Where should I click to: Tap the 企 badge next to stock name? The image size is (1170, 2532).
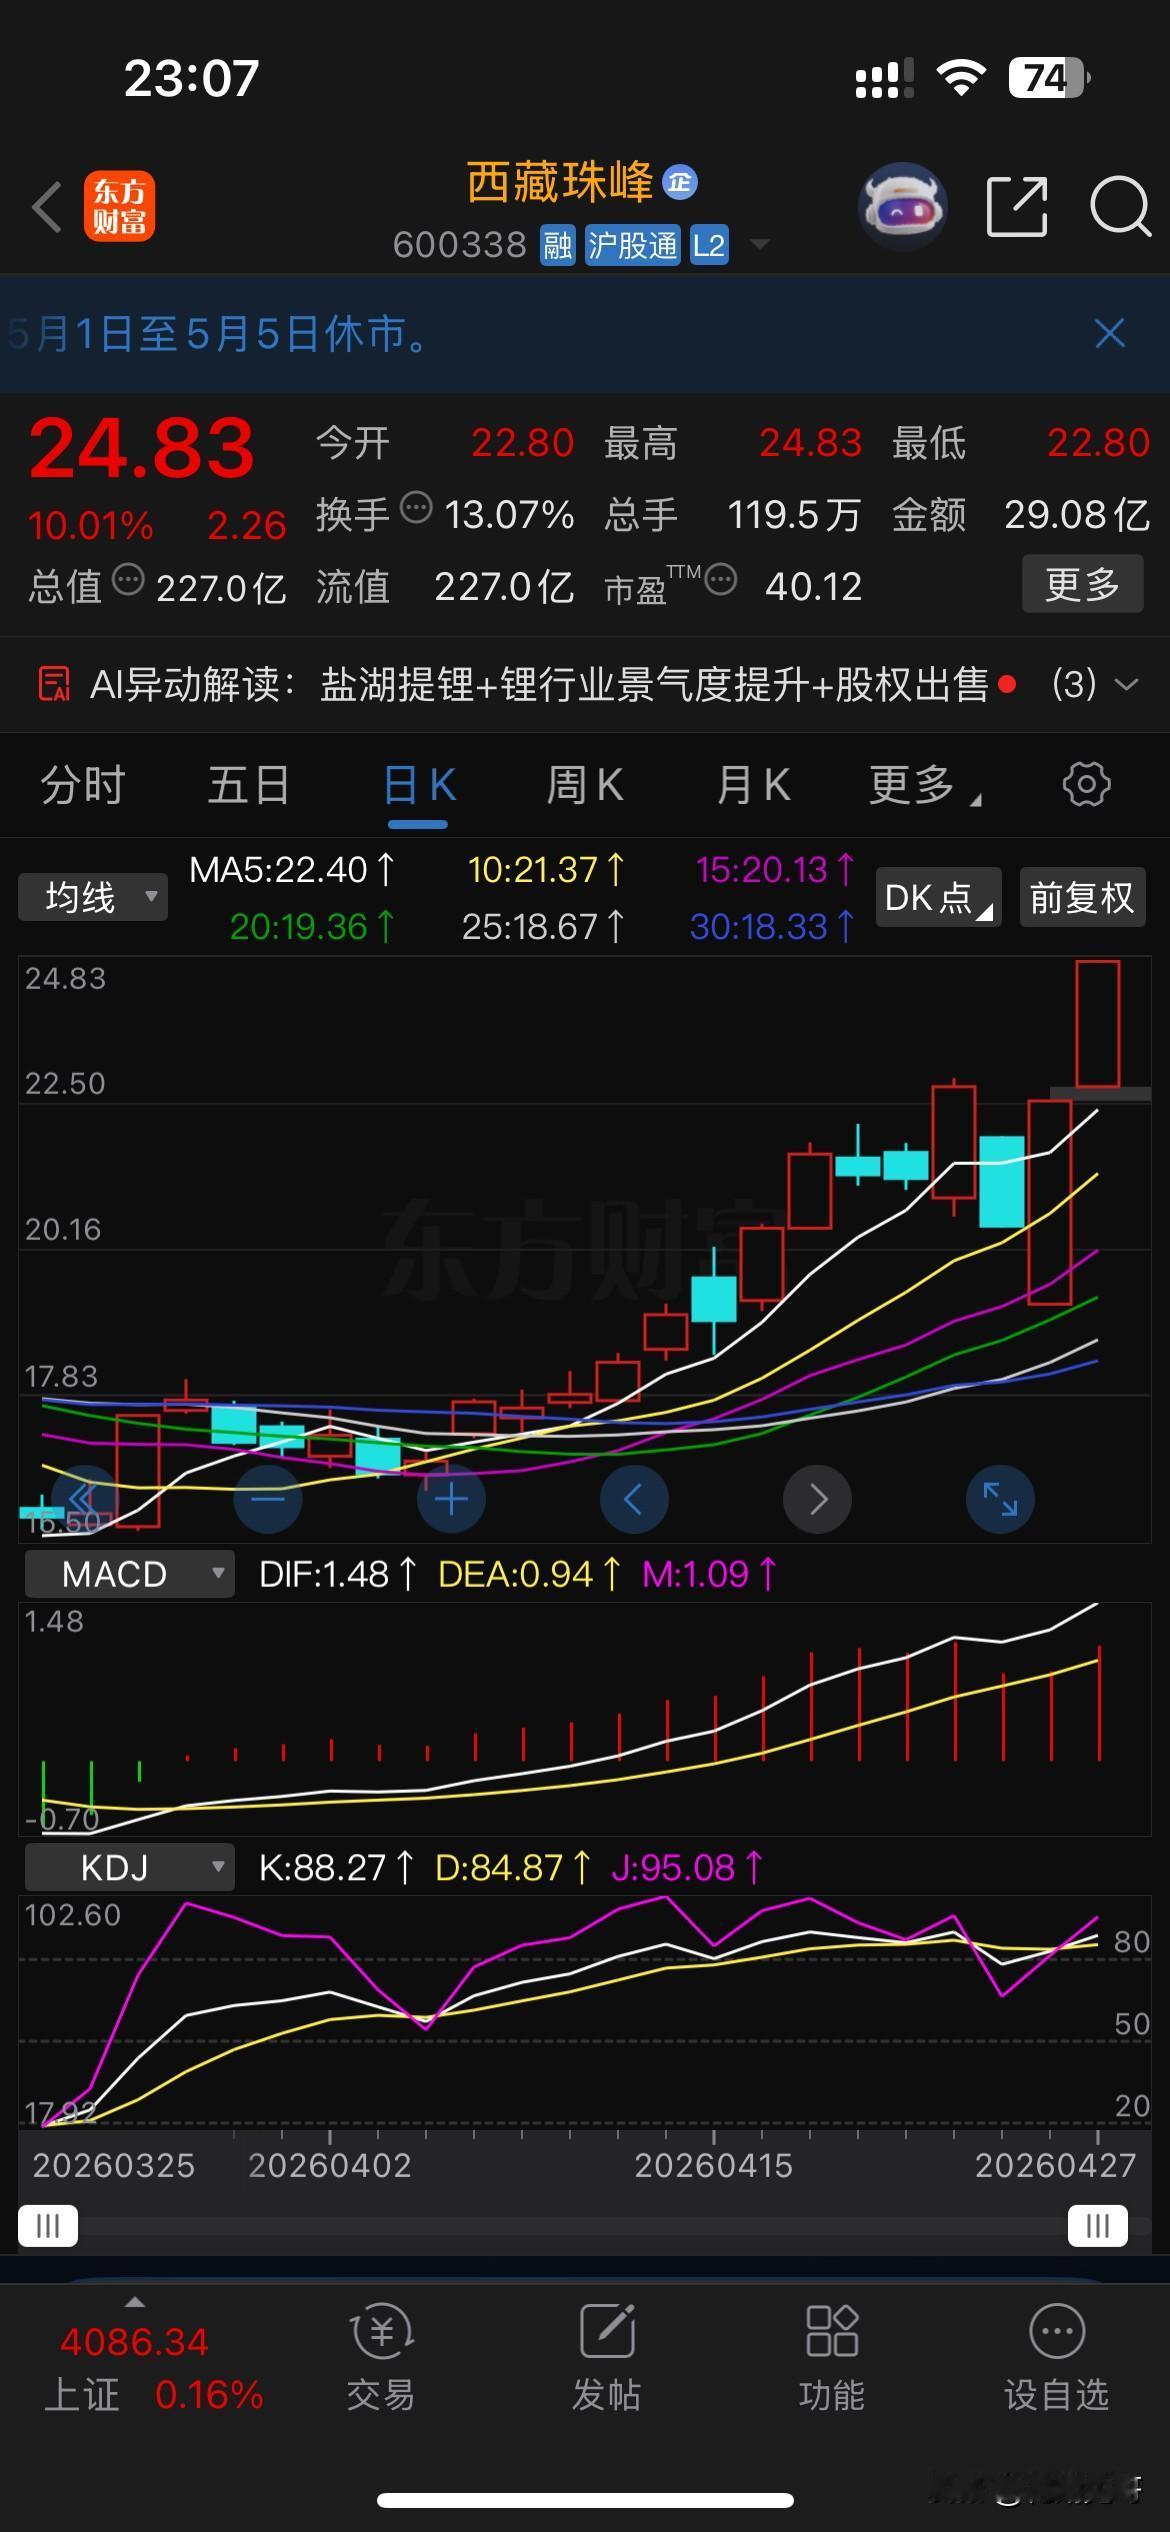(680, 182)
